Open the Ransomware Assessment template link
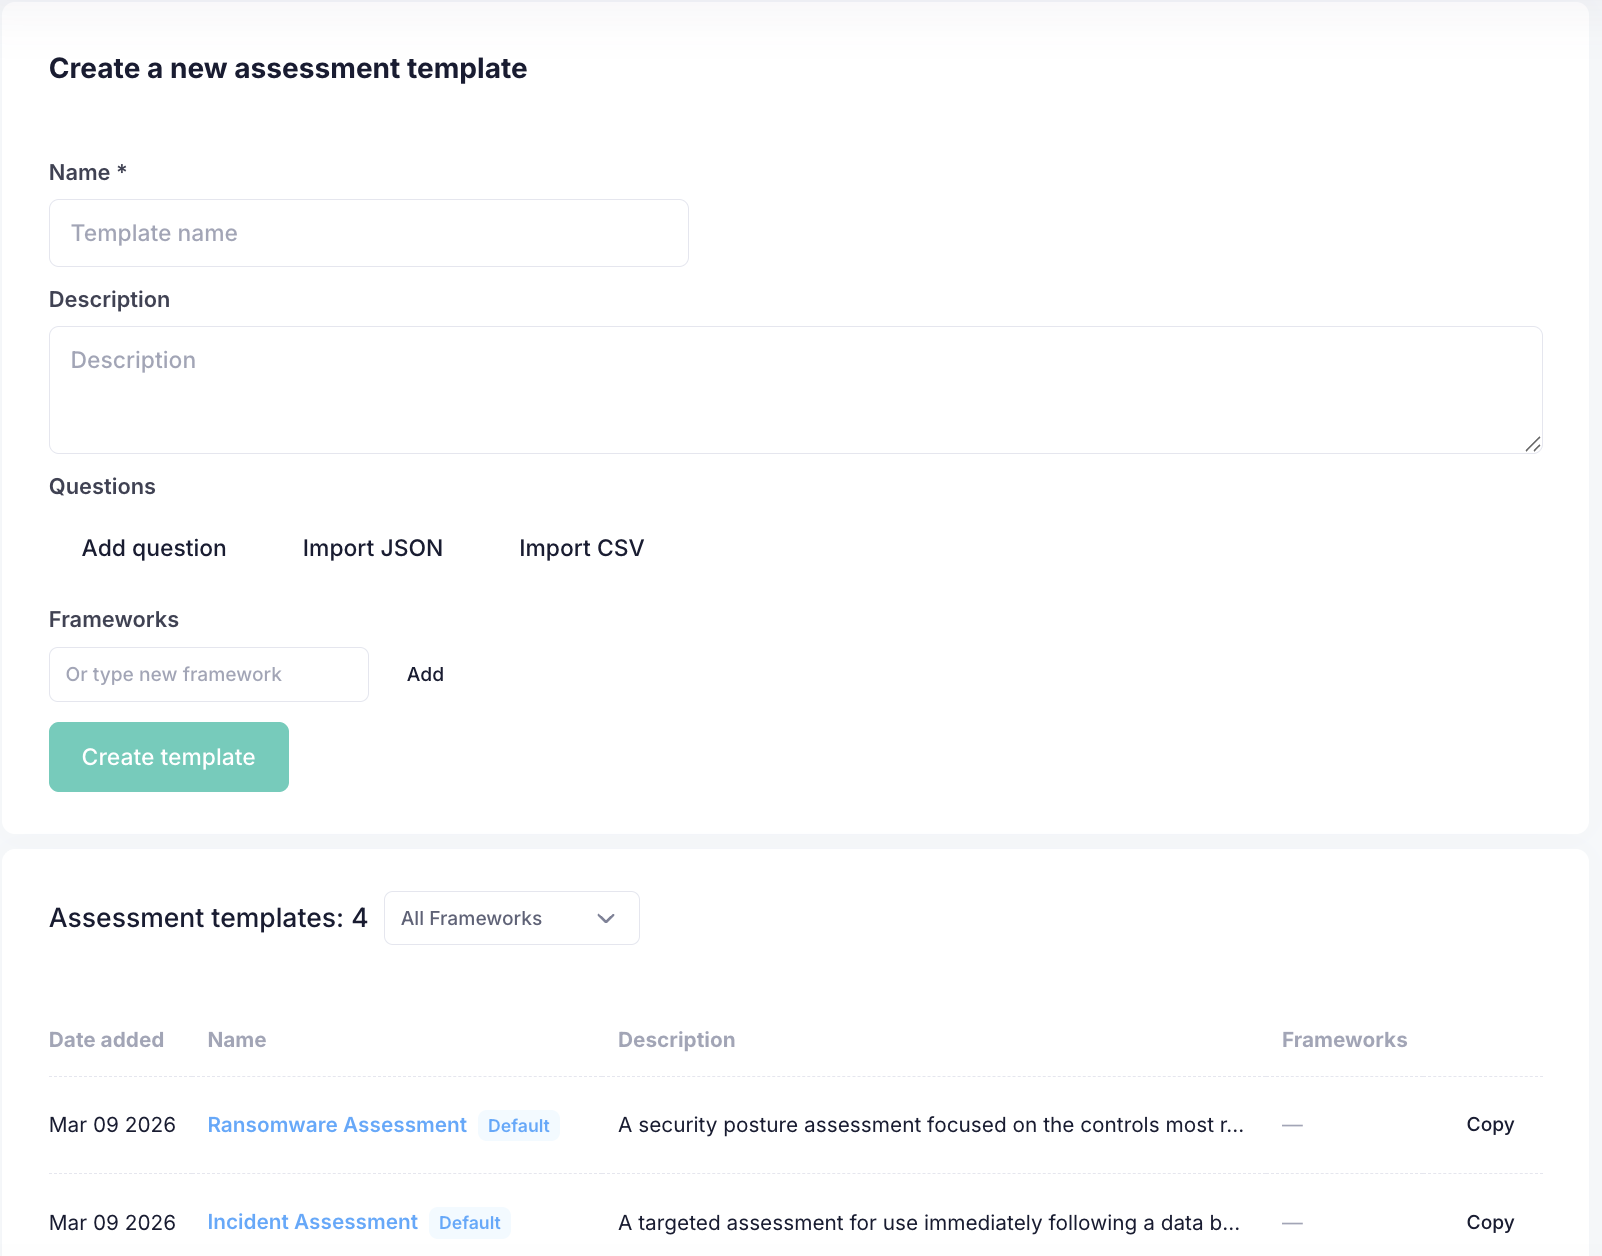1602x1256 pixels. pos(337,1125)
